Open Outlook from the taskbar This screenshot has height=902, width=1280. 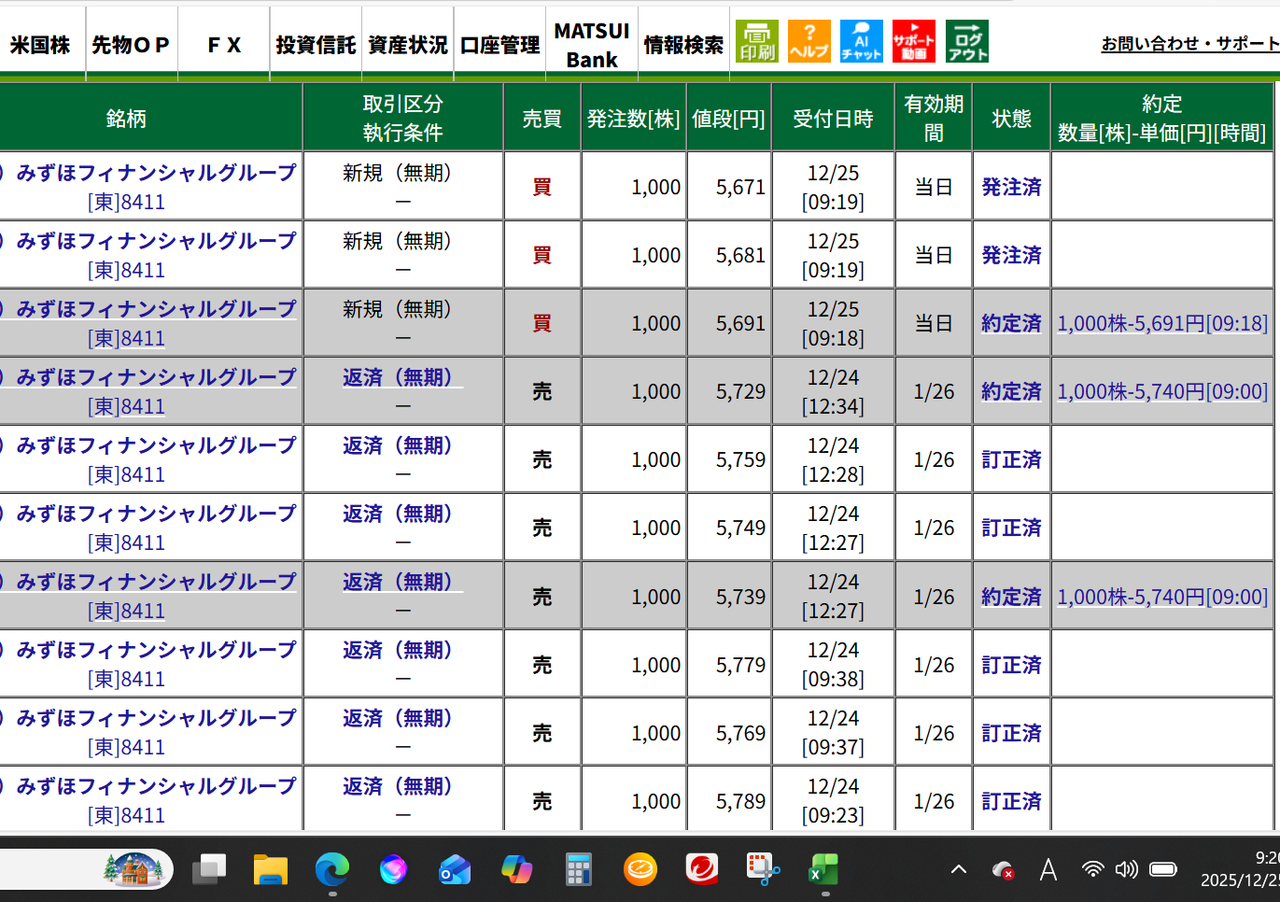click(x=455, y=870)
